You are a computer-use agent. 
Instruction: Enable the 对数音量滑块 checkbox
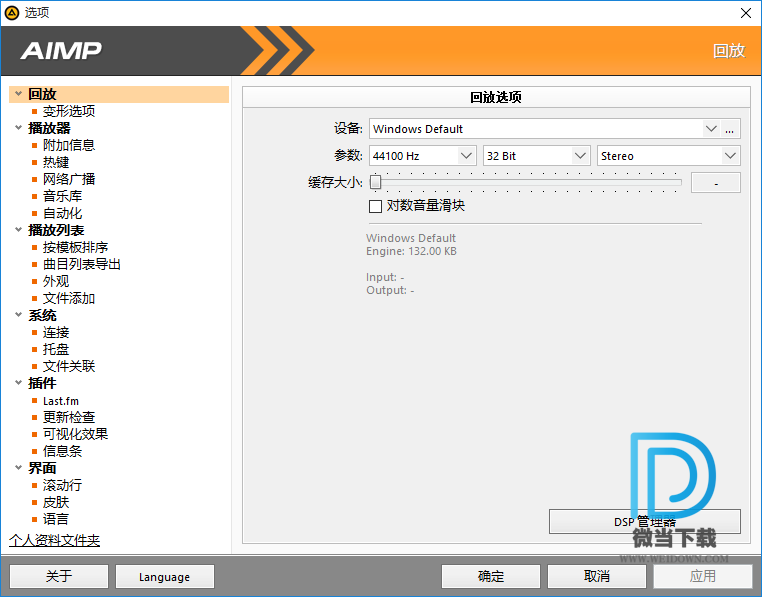(375, 206)
